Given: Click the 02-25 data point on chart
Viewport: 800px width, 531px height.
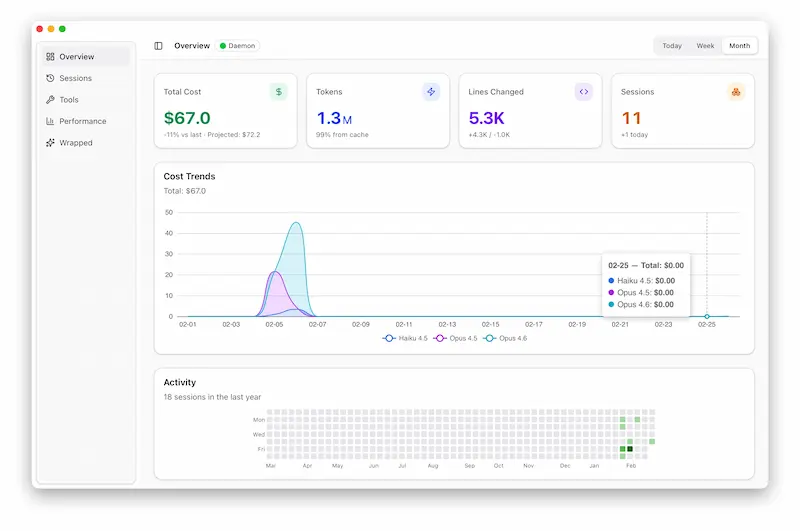Looking at the screenshot, I should 707,316.
